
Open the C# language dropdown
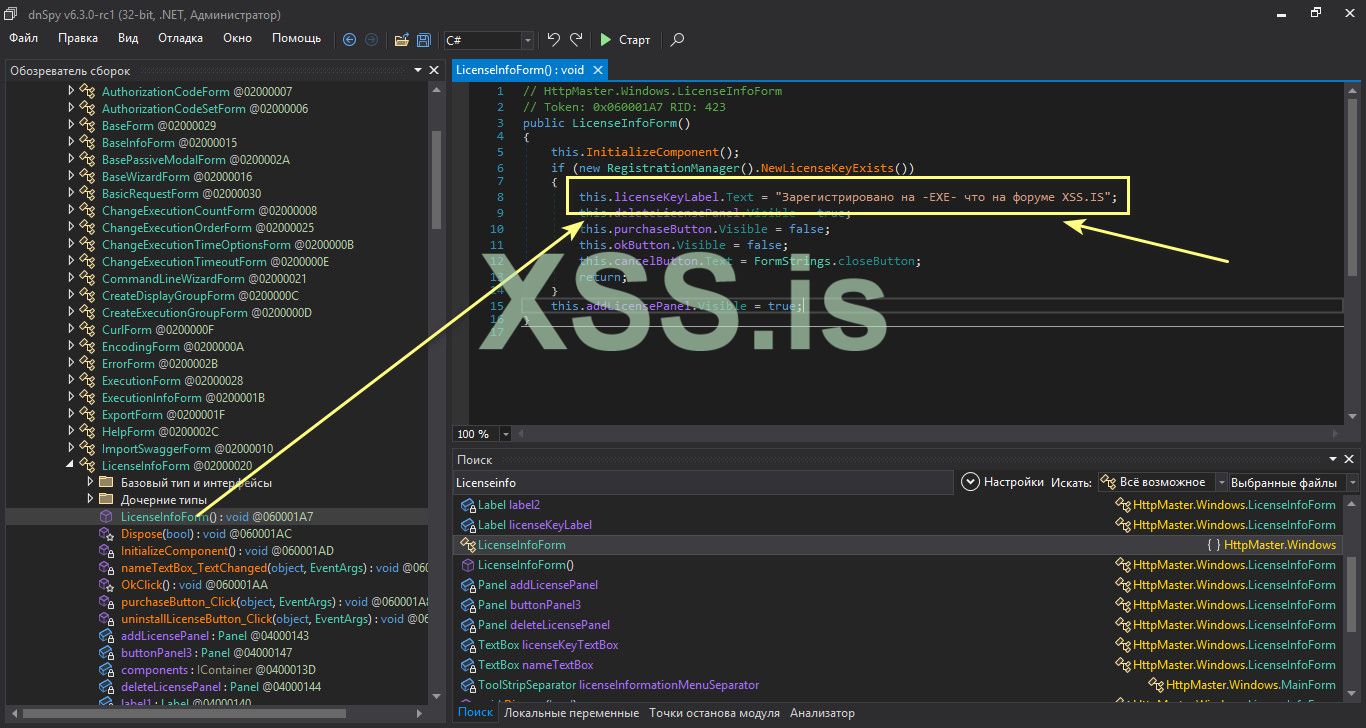pos(527,41)
